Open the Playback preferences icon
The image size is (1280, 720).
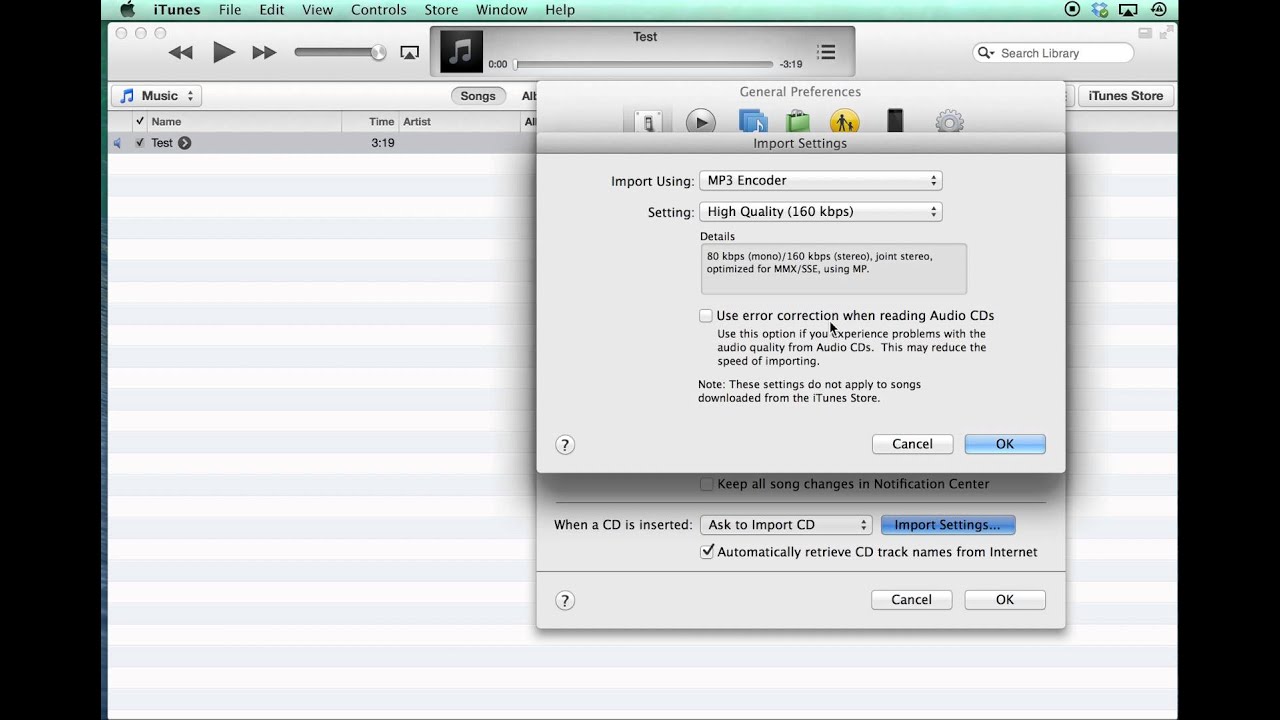tap(700, 122)
